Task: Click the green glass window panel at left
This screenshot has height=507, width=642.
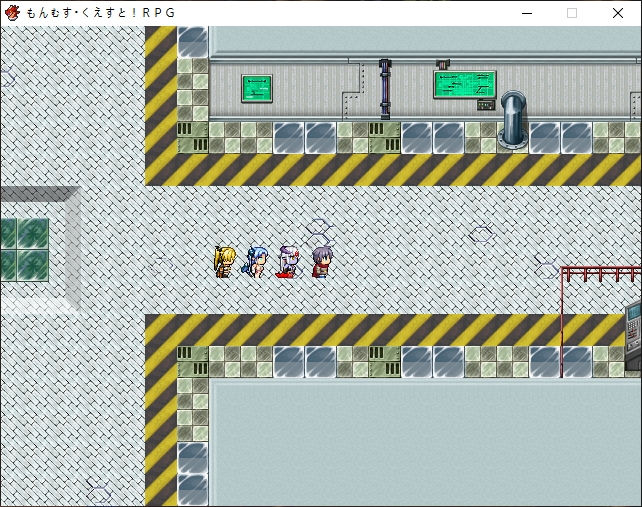Action: (25, 249)
